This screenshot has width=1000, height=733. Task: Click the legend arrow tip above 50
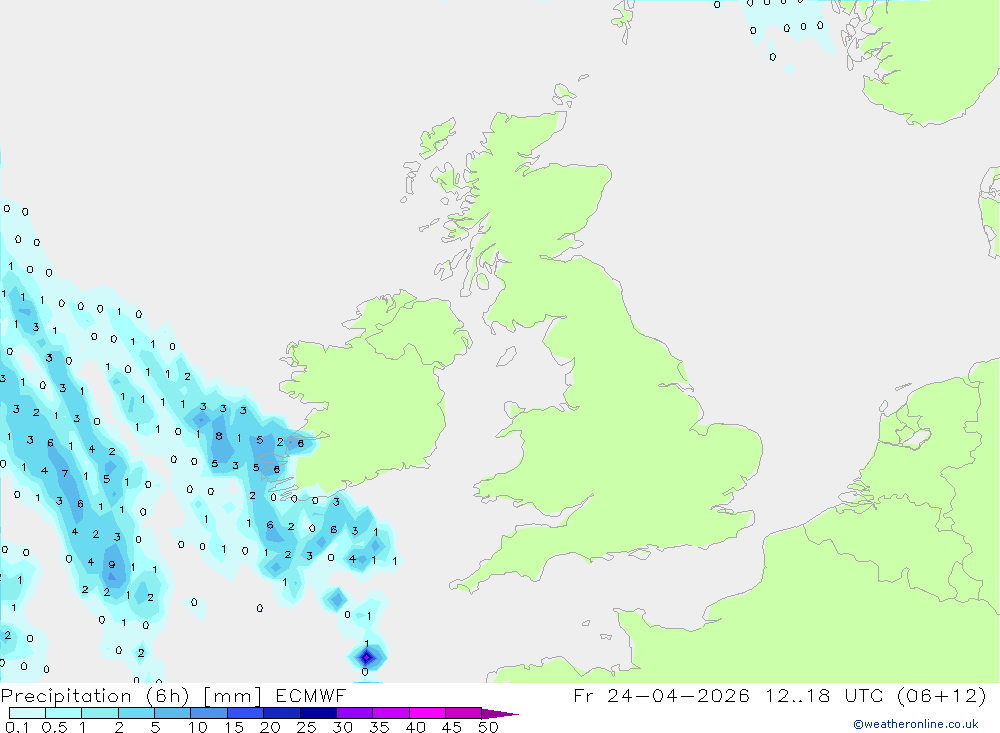[499, 714]
